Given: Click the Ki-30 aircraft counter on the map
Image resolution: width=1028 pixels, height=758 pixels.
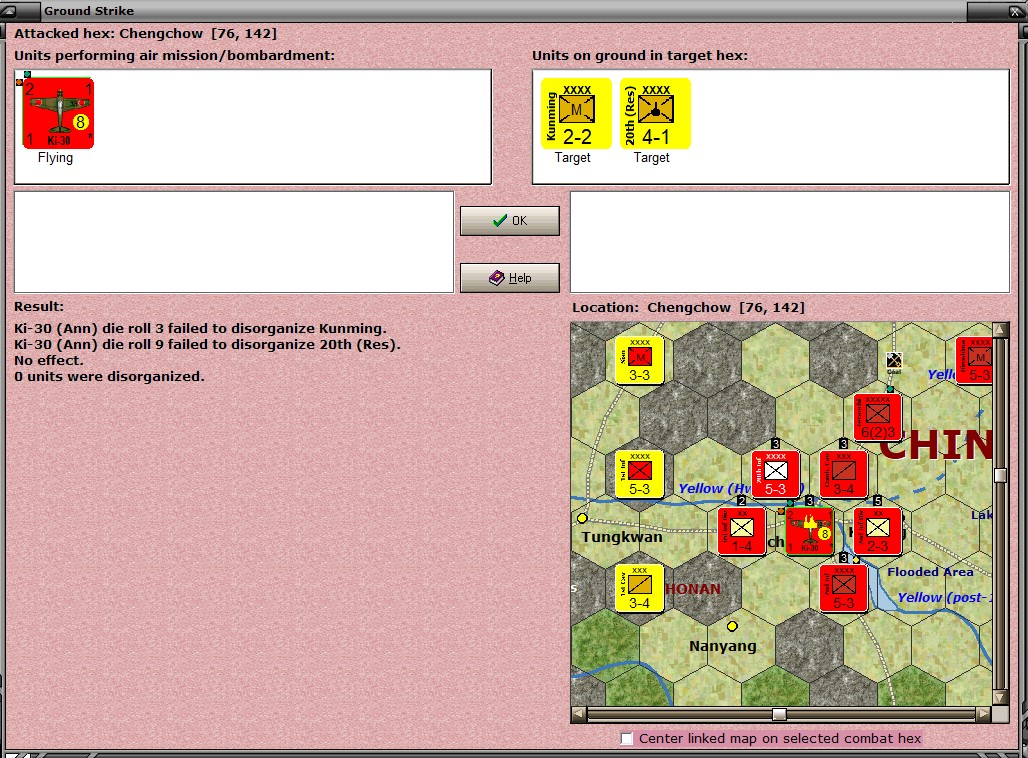Looking at the screenshot, I should pos(810,531).
